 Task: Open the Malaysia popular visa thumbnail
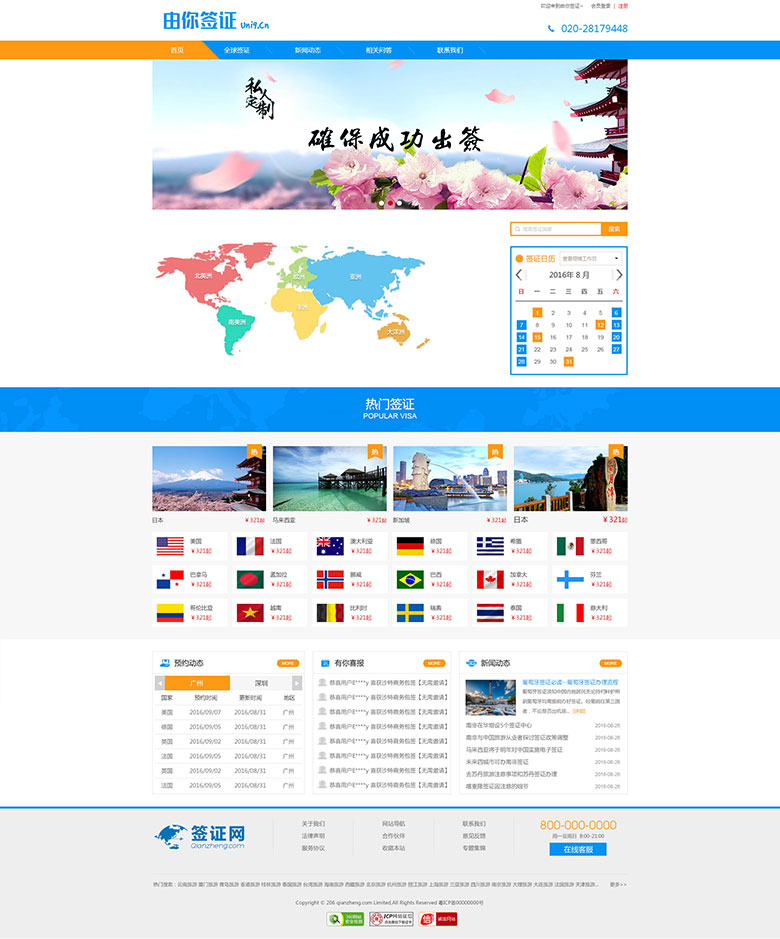point(329,479)
